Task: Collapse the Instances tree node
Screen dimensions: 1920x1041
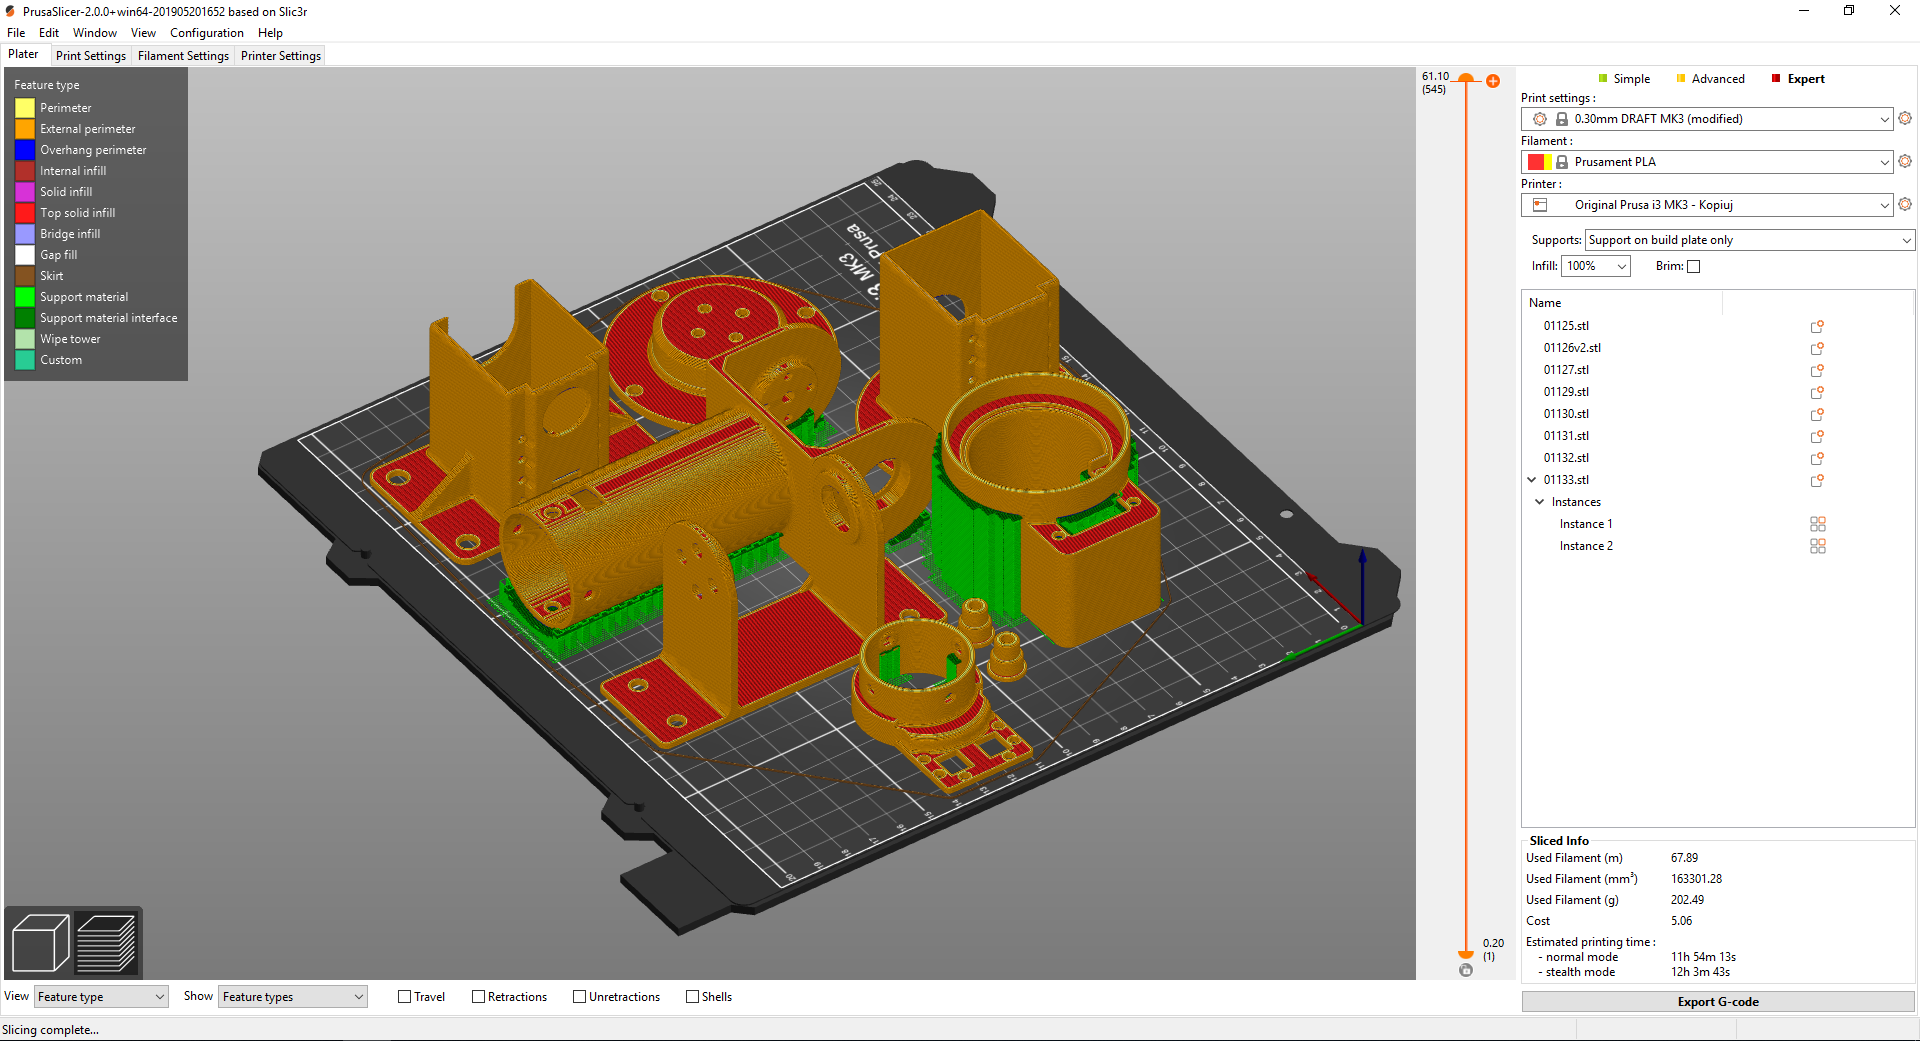Action: point(1540,502)
